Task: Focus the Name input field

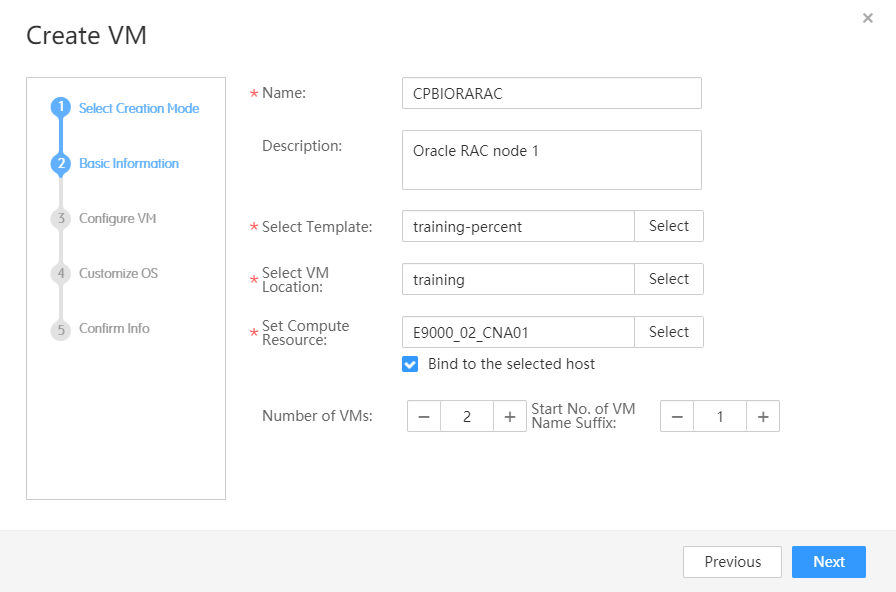Action: pyautogui.click(x=551, y=93)
